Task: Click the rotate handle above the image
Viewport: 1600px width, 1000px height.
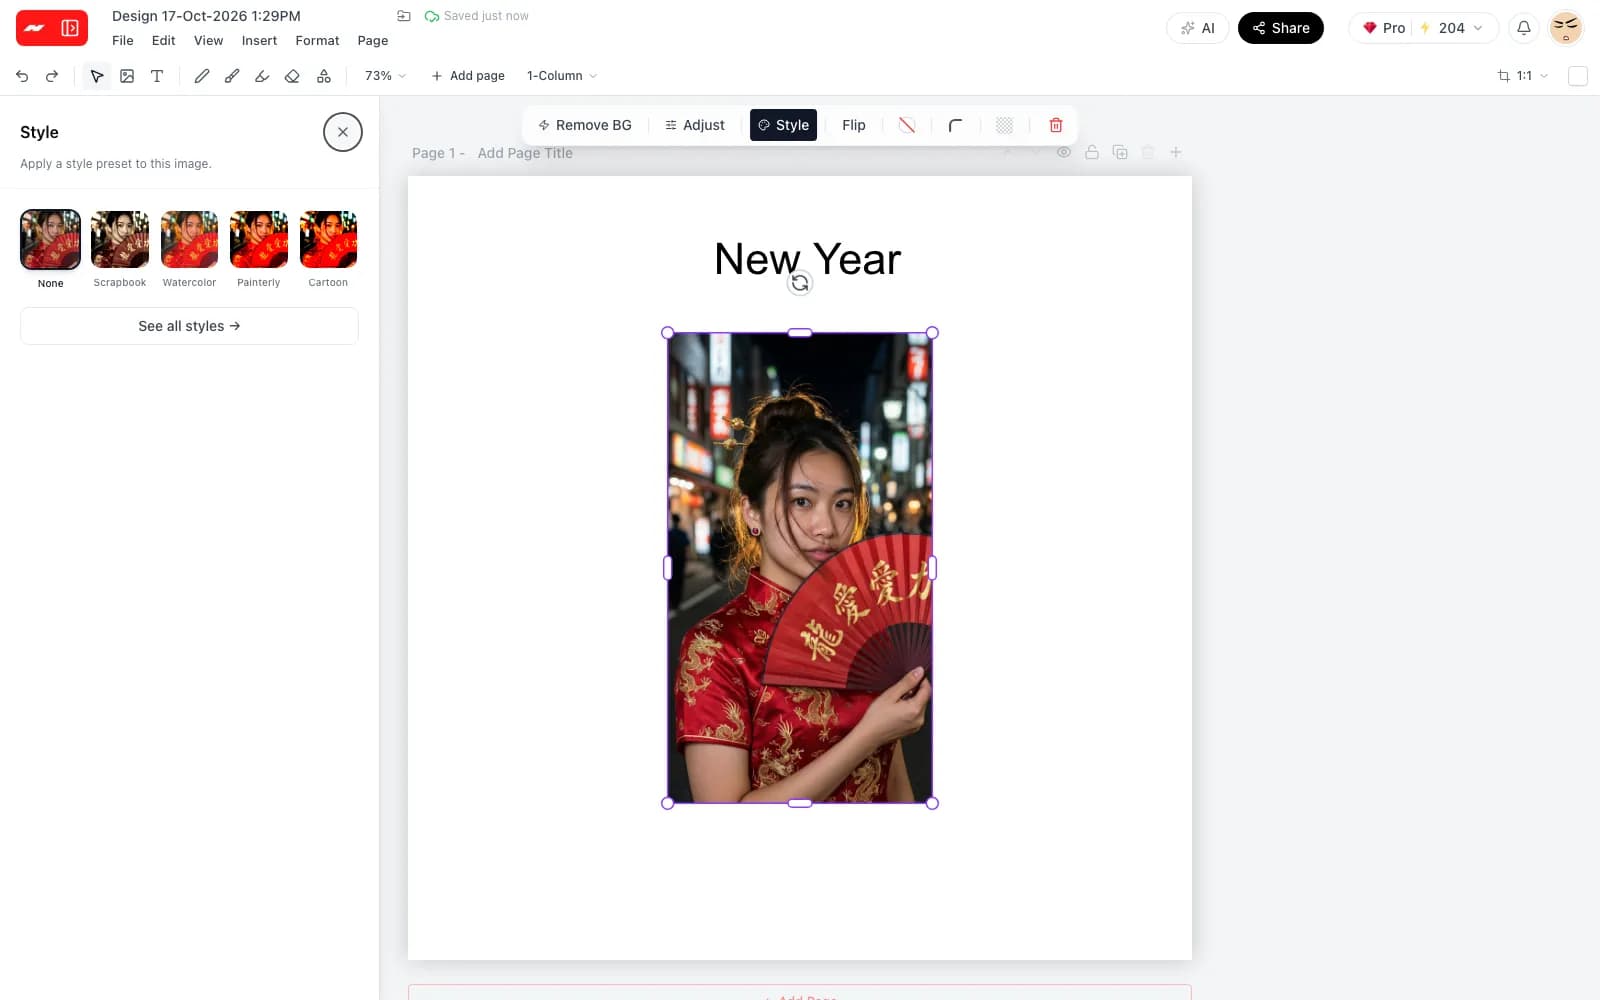Action: (x=800, y=284)
